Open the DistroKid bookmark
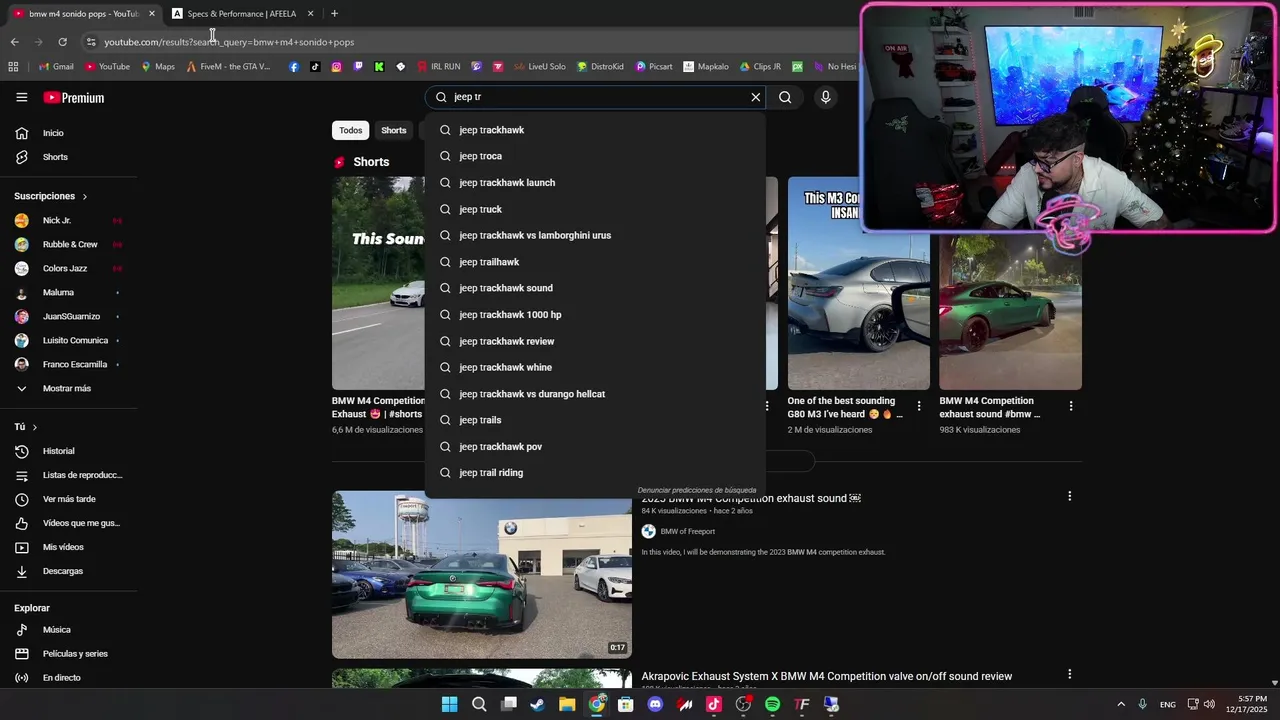The height and width of the screenshot is (720, 1280). coord(600,67)
